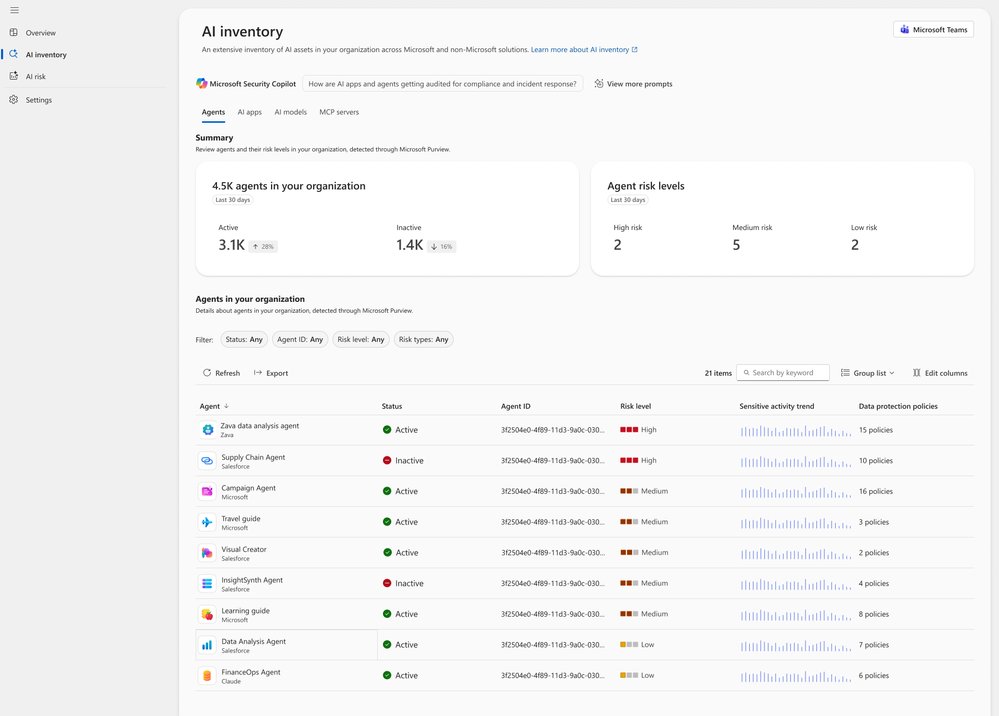Click the View more prompts button
Viewport: 999px width, 716px height.
(x=633, y=83)
